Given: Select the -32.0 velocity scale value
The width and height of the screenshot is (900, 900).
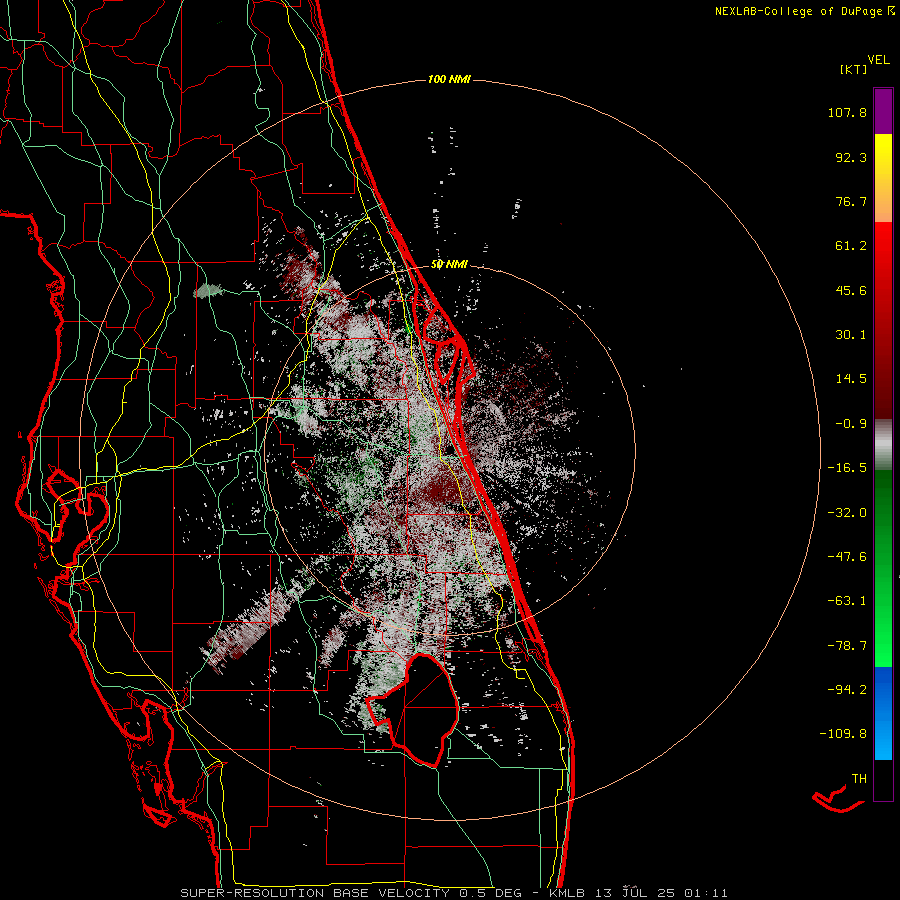Looking at the screenshot, I should click(x=847, y=513).
